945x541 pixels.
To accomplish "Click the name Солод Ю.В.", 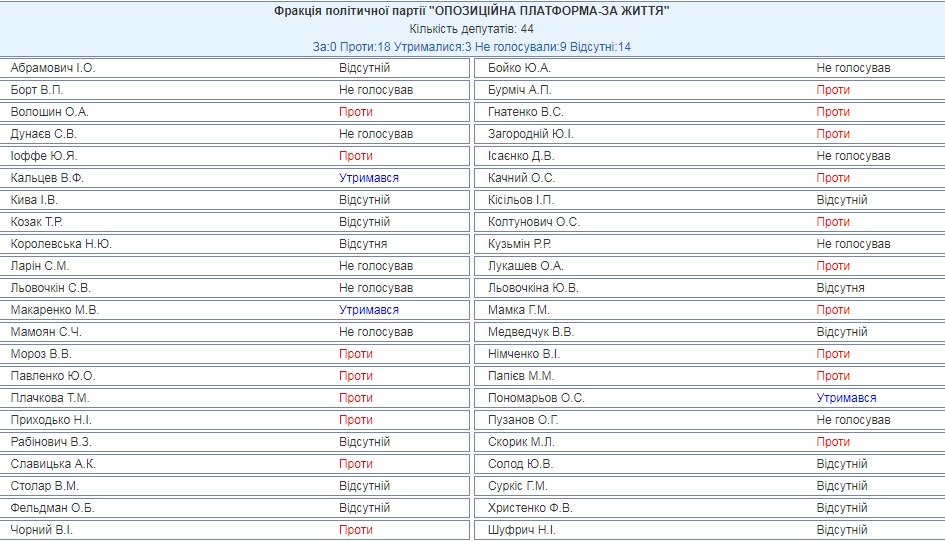I will coord(521,464).
